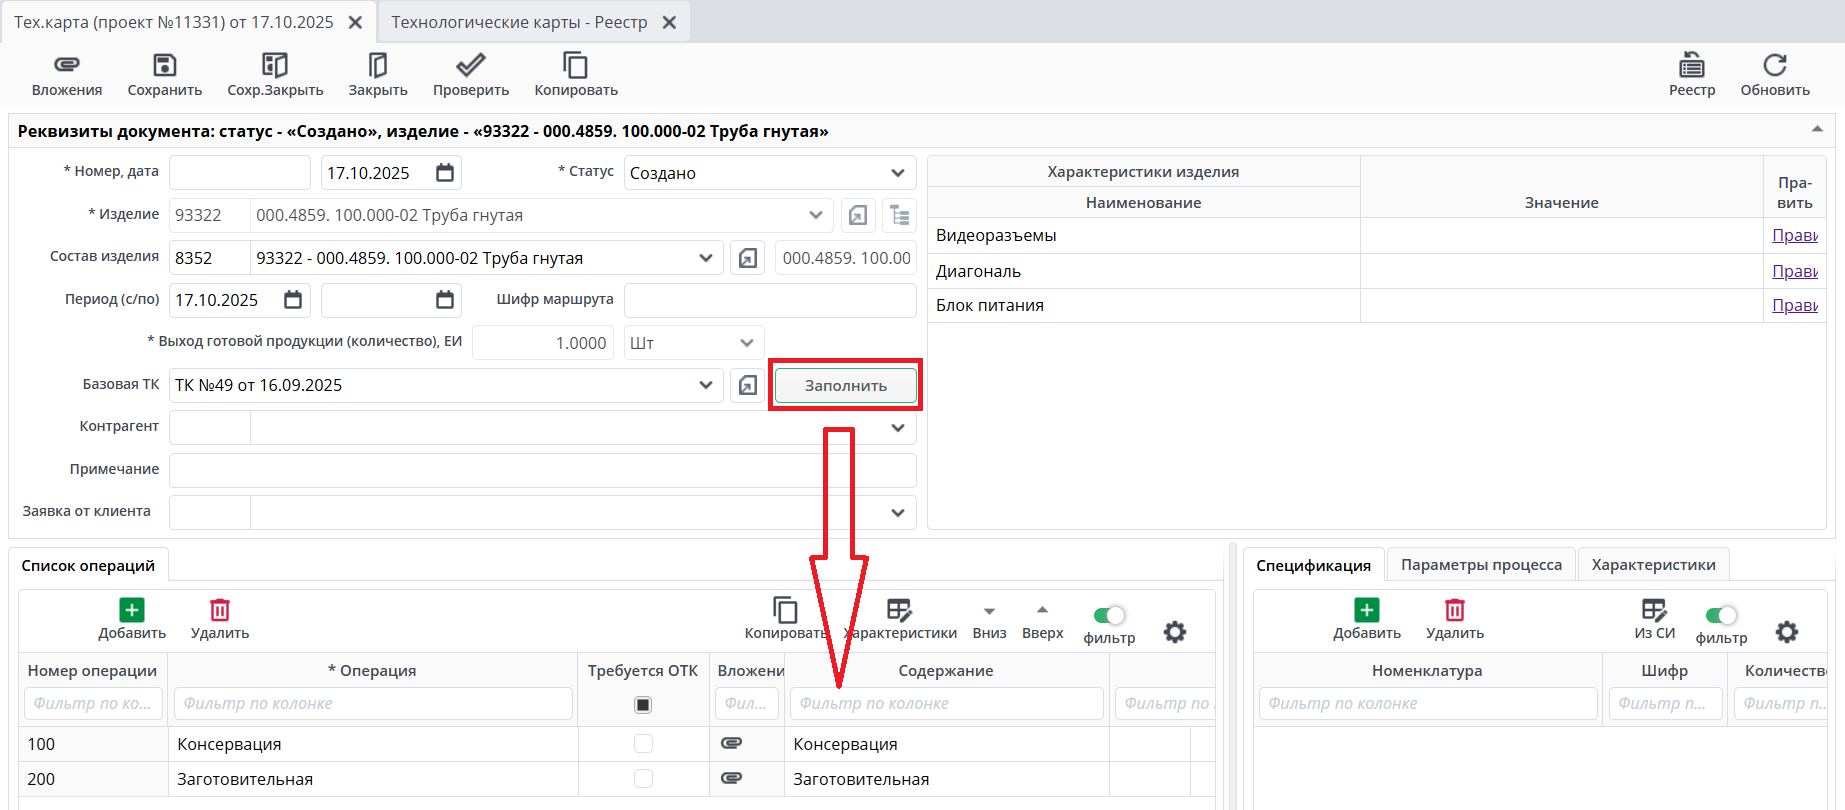
Task: Click the red Удалить icon in Спецификация panel
Action: 1454,610
